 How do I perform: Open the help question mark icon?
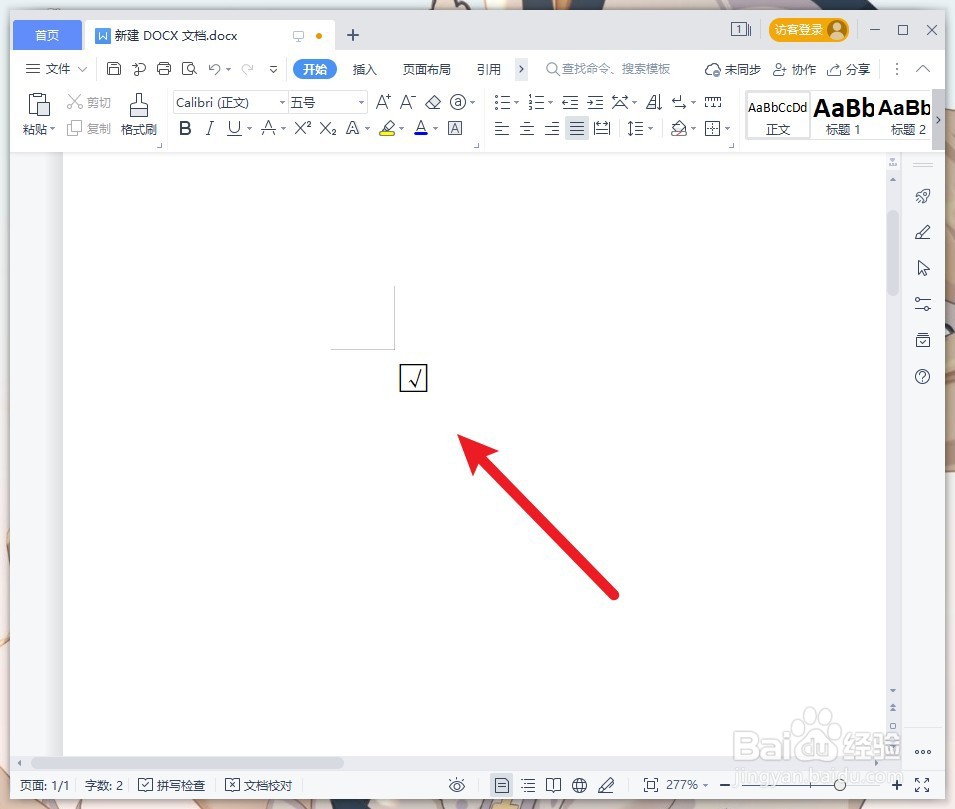click(x=923, y=376)
